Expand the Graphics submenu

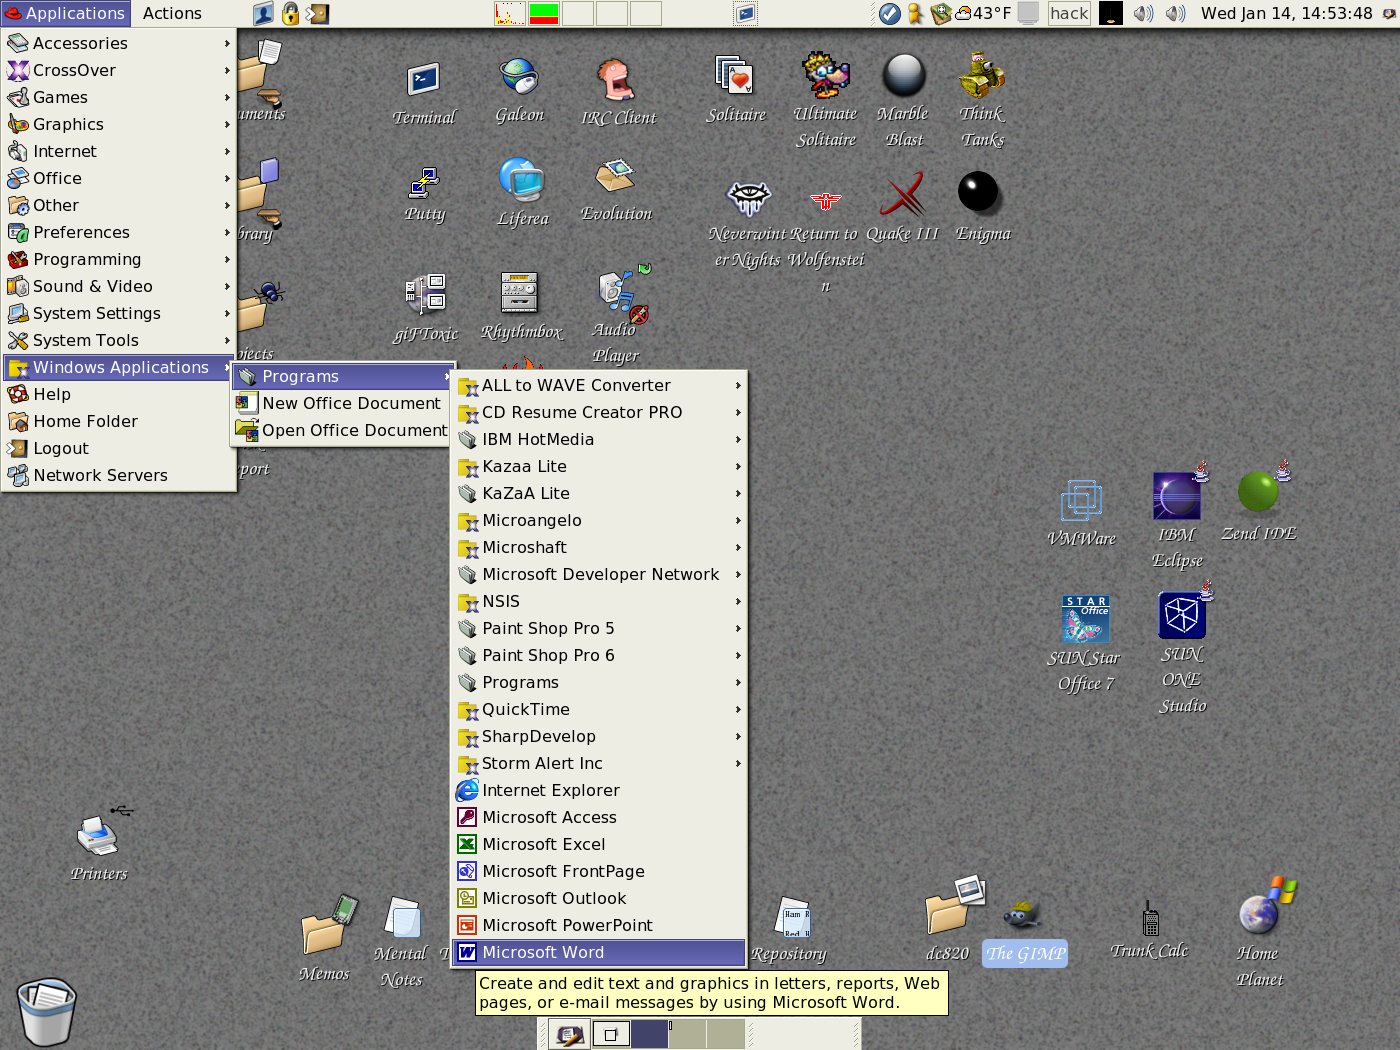[x=119, y=124]
